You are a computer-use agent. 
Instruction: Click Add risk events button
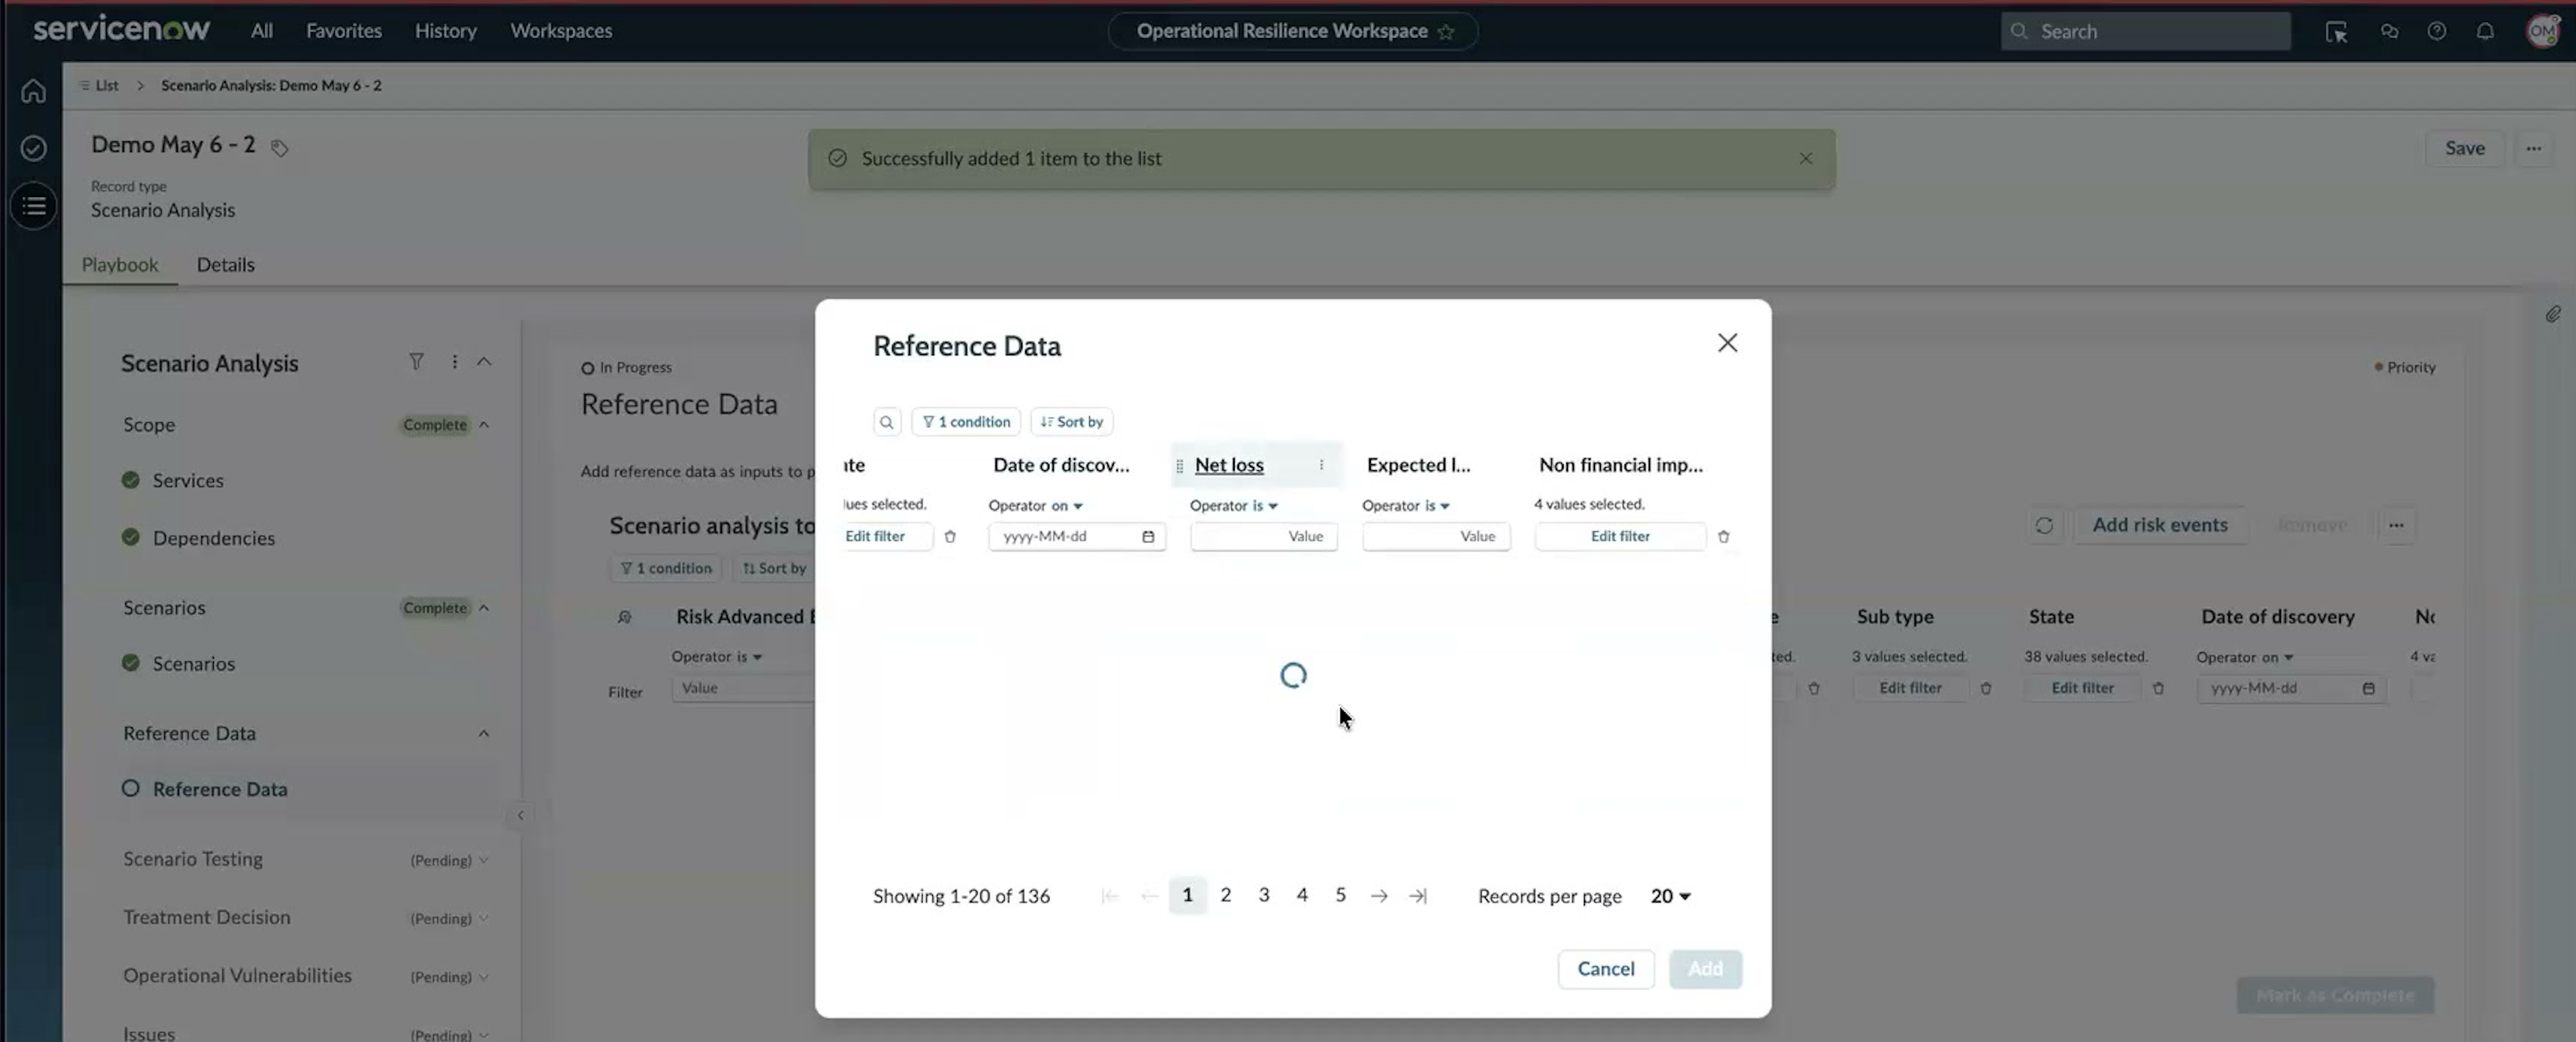click(2159, 525)
